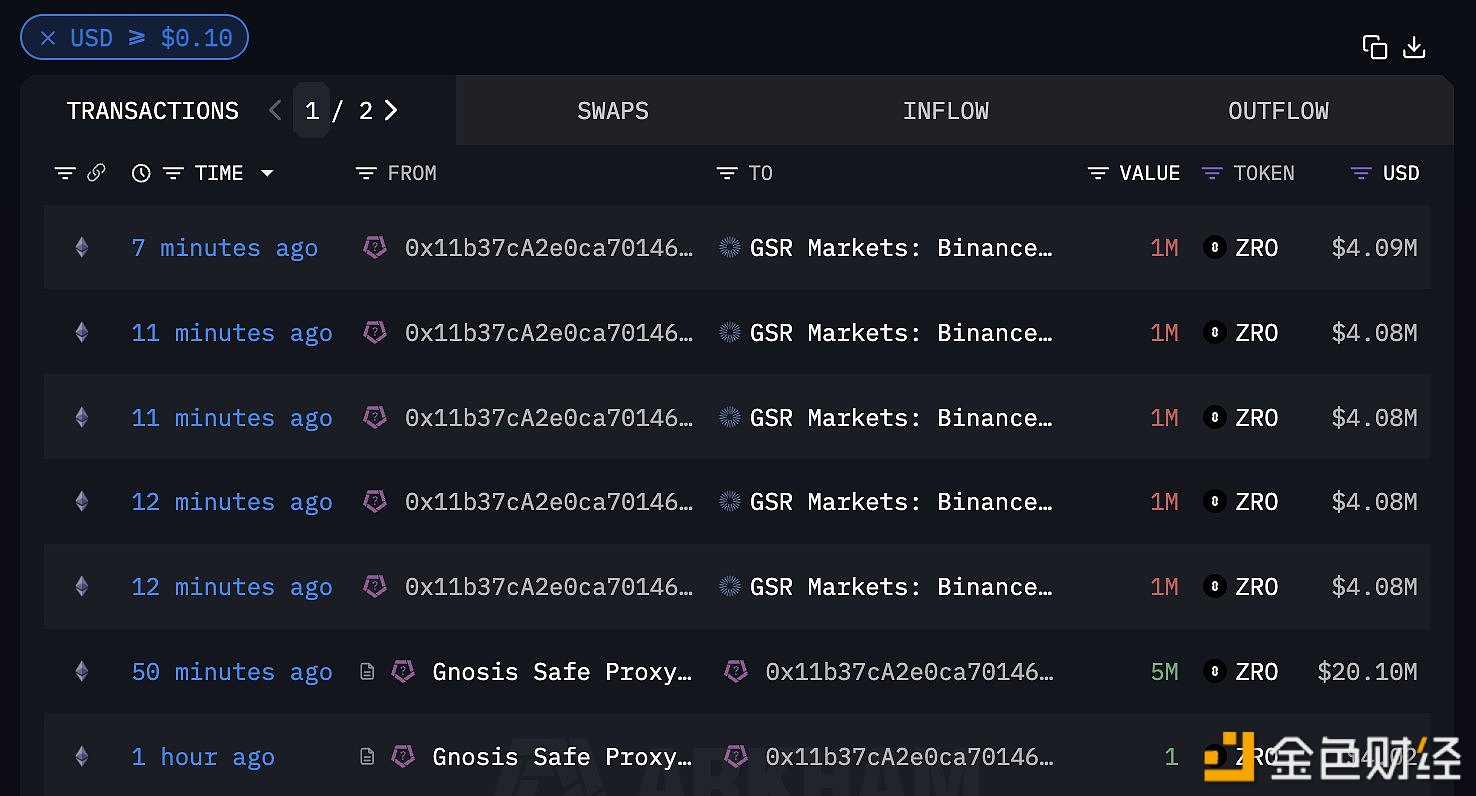The width and height of the screenshot is (1476, 796).
Task: Open the USD column filter
Action: [x=1361, y=173]
